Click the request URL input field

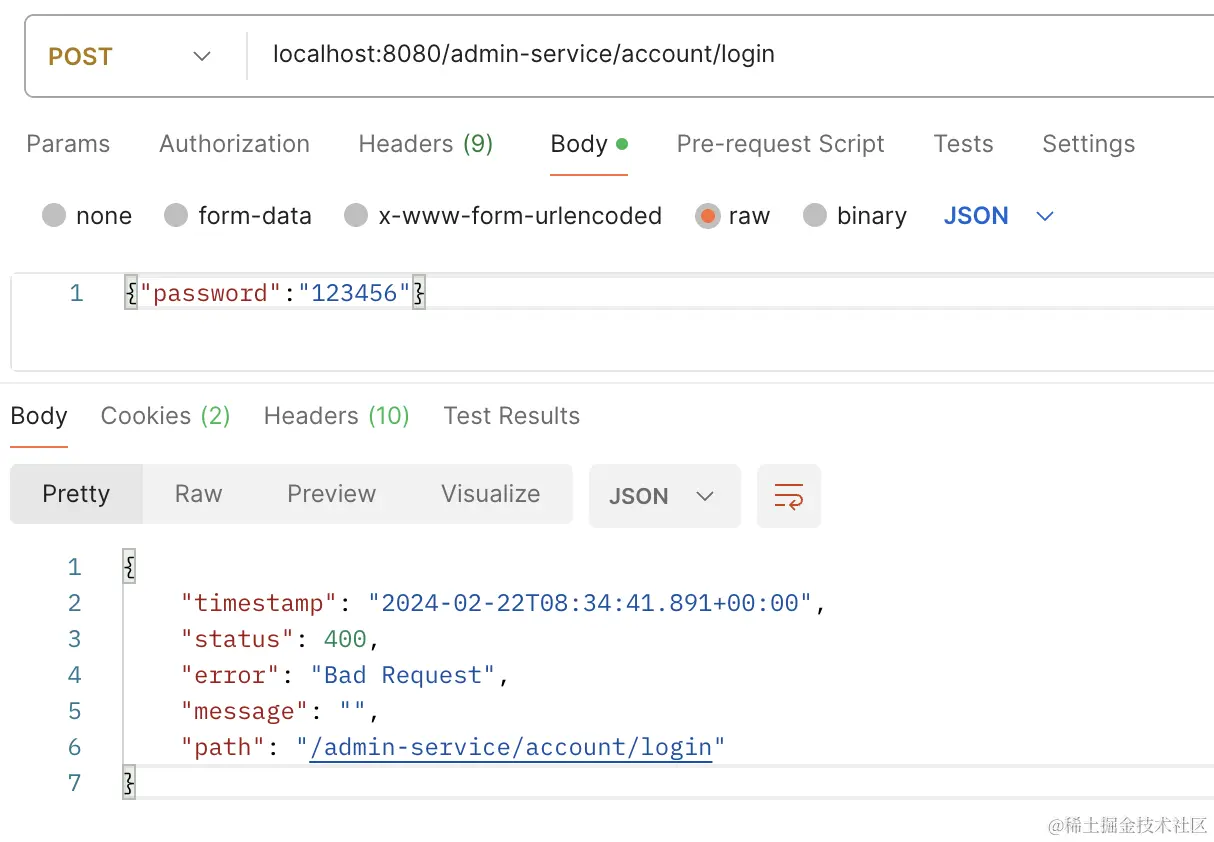pyautogui.click(x=700, y=55)
